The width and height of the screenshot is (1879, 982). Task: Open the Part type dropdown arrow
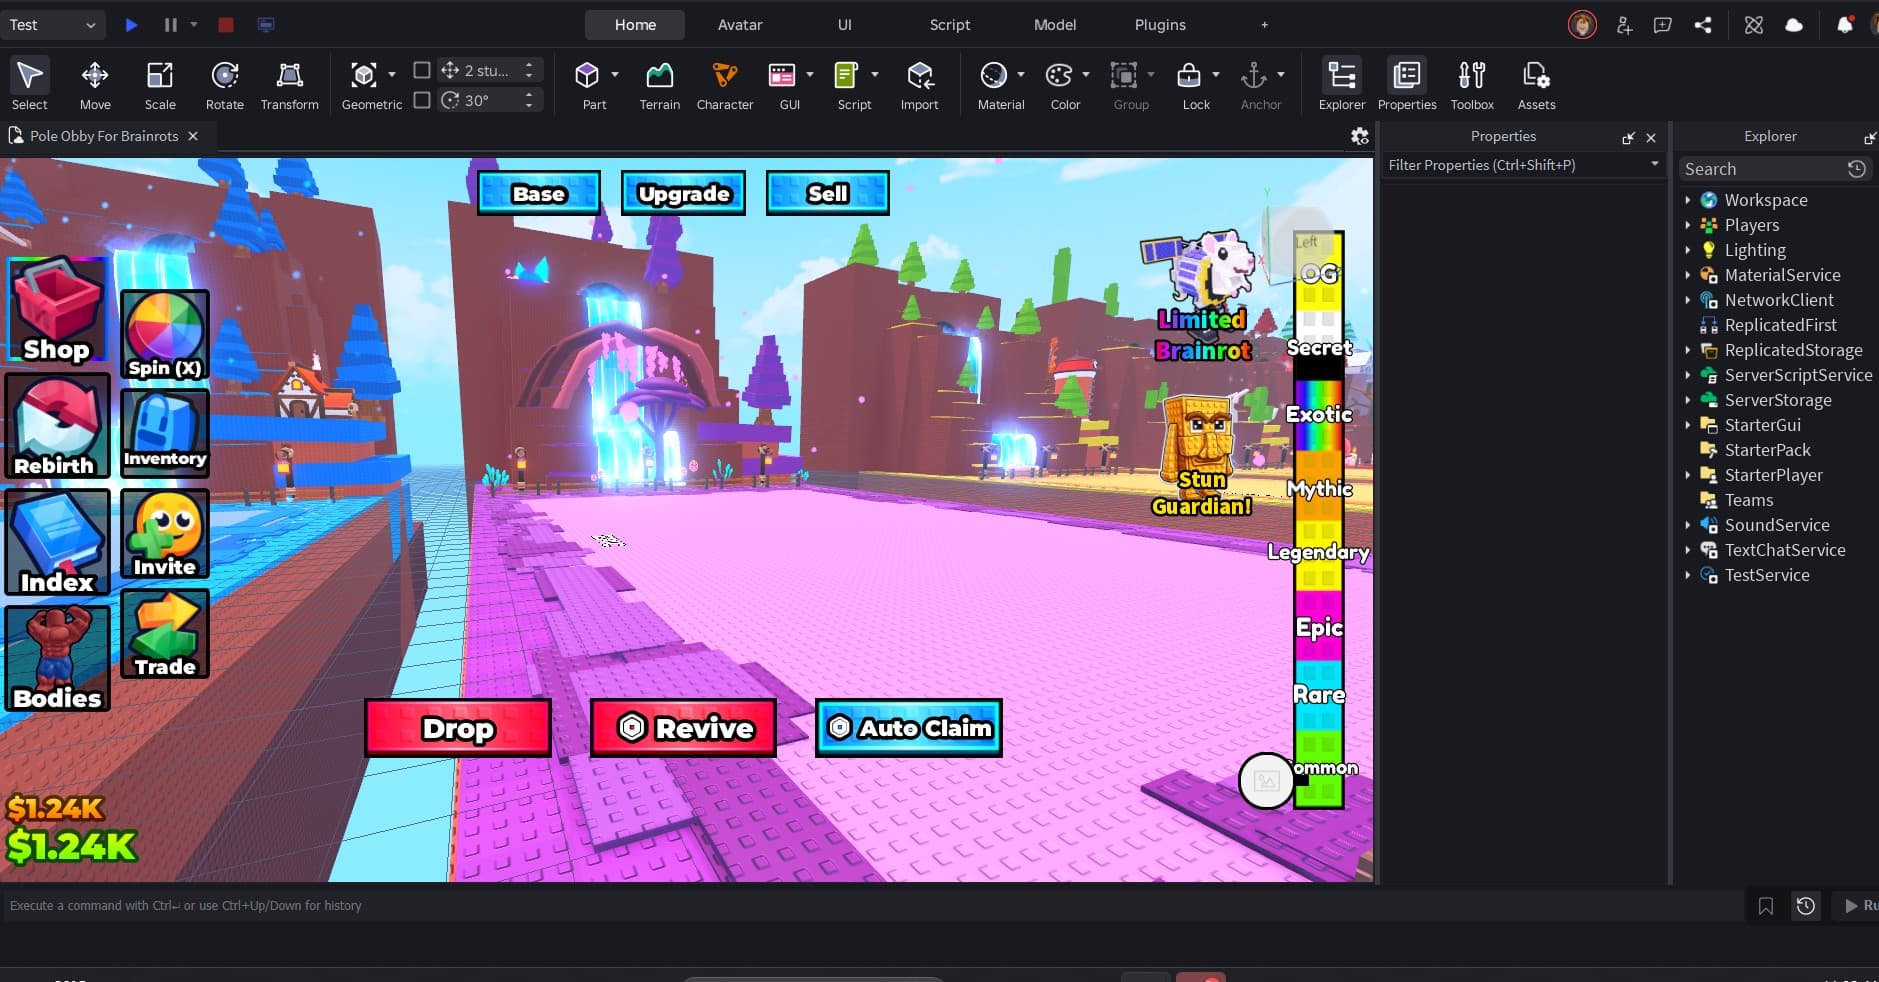pos(615,75)
